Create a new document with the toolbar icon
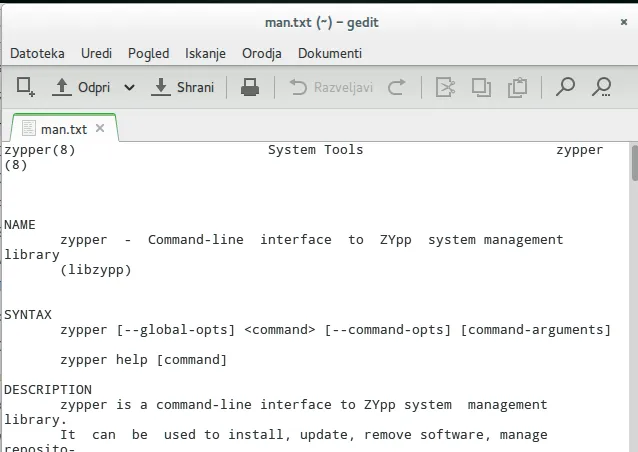This screenshot has width=638, height=452. pyautogui.click(x=26, y=87)
